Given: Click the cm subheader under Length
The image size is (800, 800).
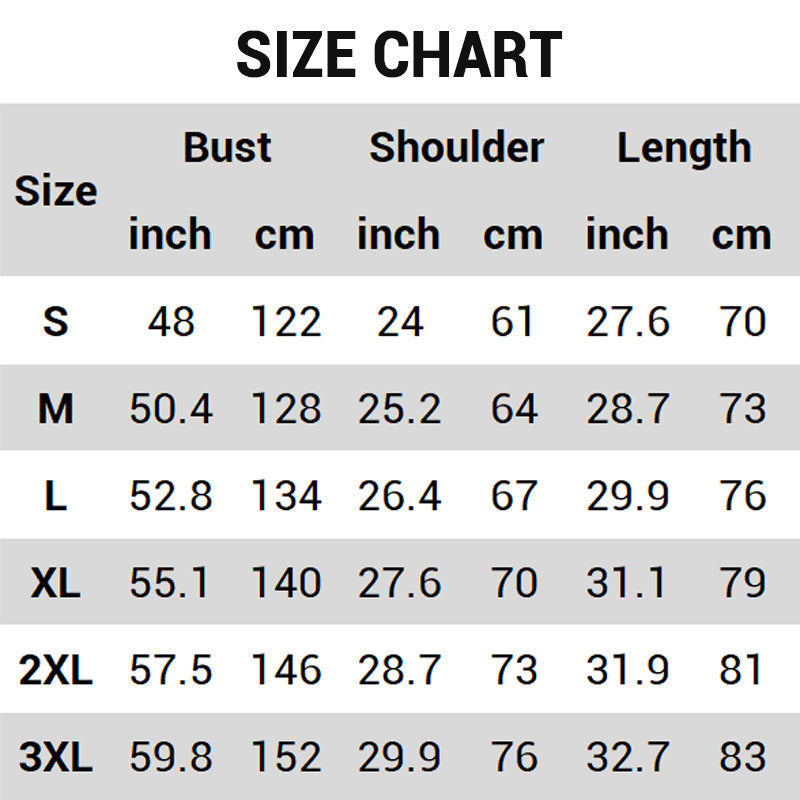Looking at the screenshot, I should (x=741, y=235).
